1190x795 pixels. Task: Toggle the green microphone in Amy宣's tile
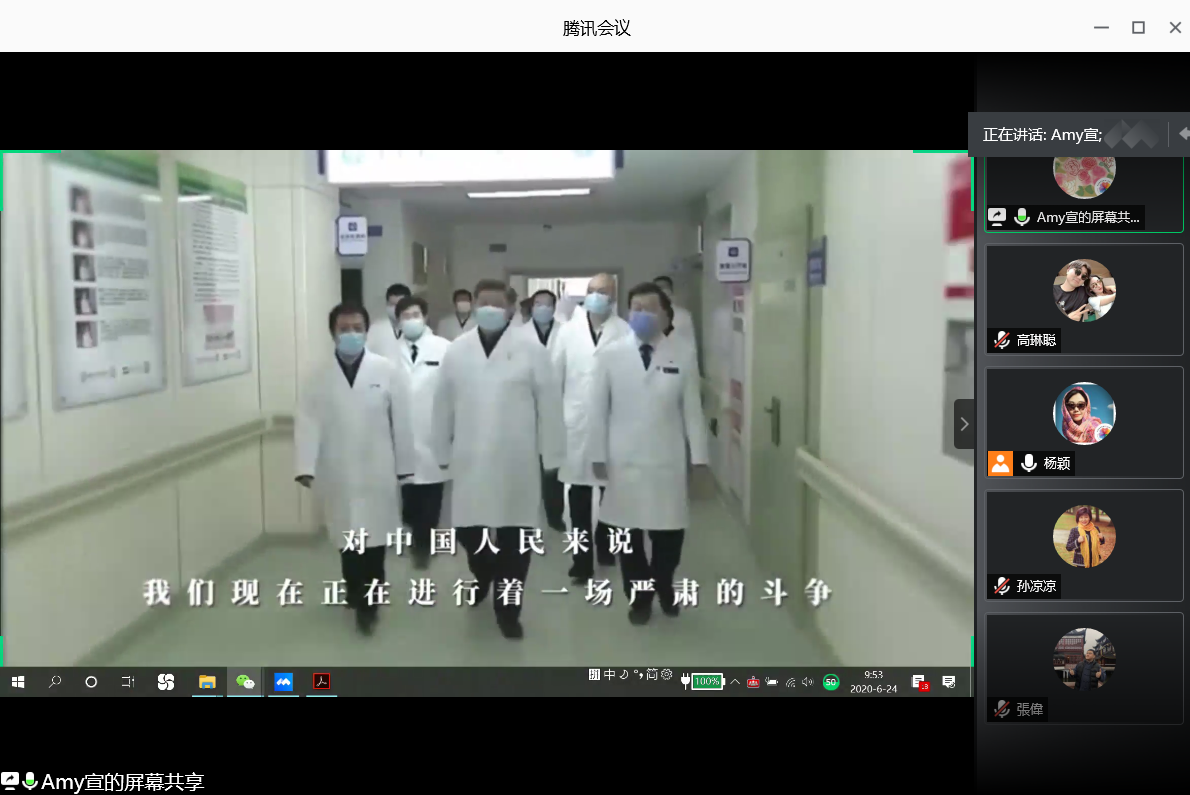[x=1022, y=217]
